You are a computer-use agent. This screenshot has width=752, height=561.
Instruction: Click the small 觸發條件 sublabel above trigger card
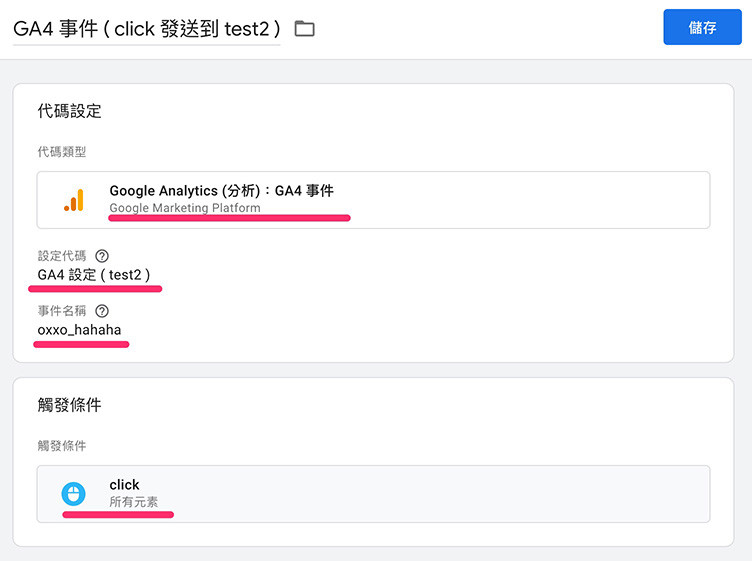coord(62,446)
